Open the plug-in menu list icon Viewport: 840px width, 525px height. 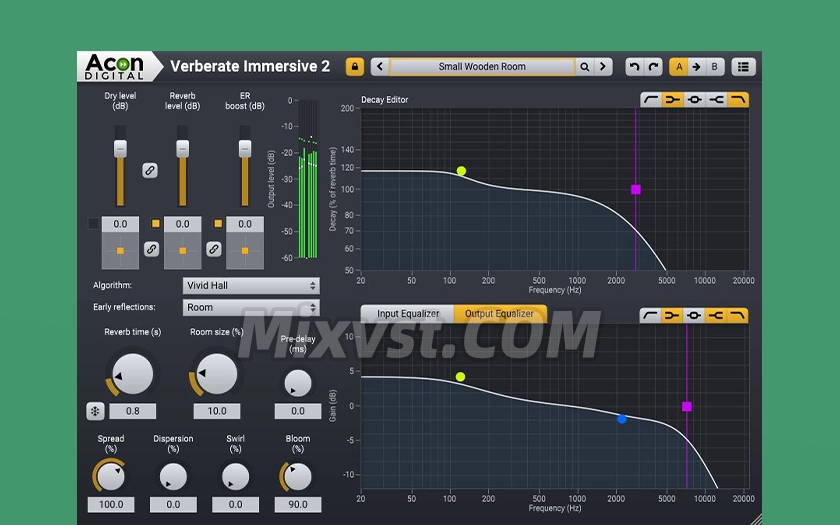tap(743, 67)
